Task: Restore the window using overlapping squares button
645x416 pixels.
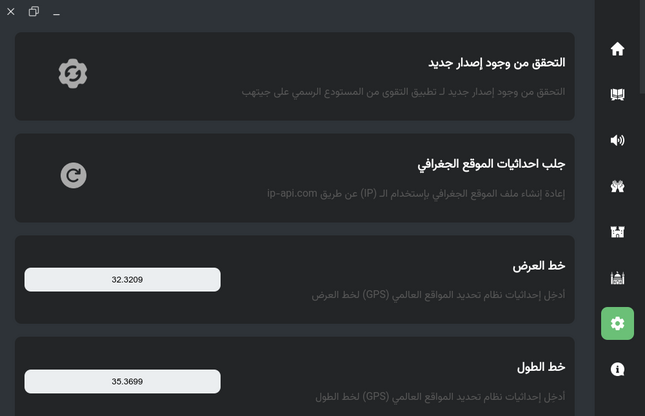Action: click(x=34, y=12)
